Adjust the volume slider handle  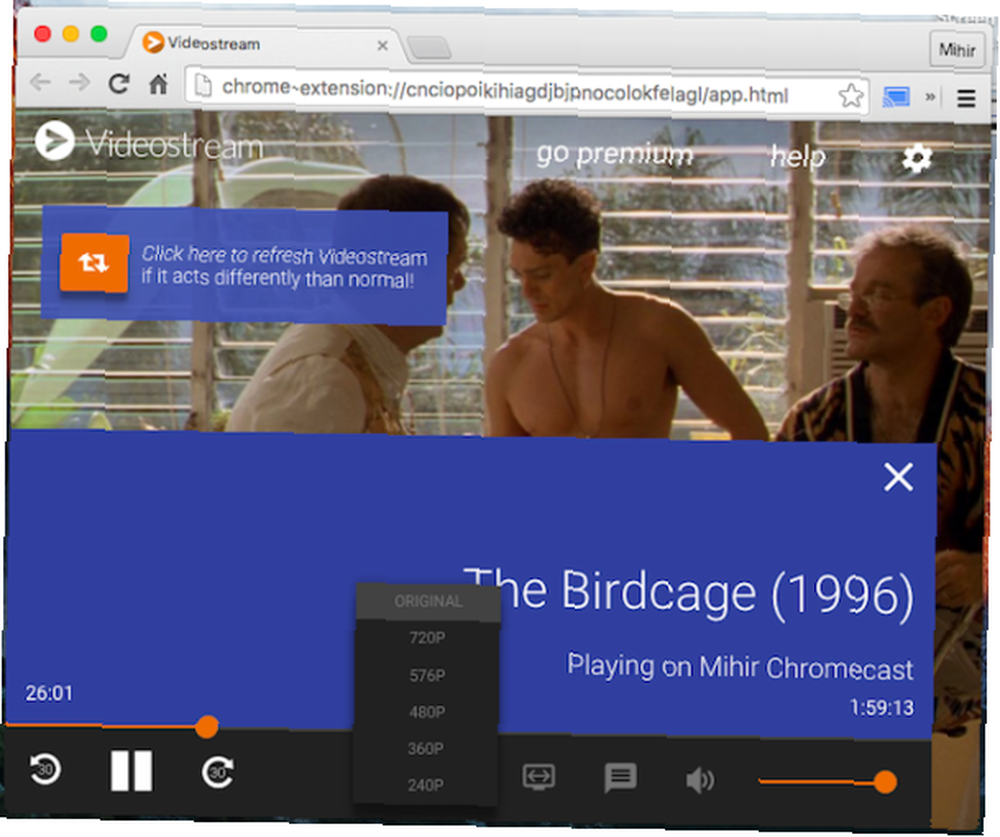[885, 781]
